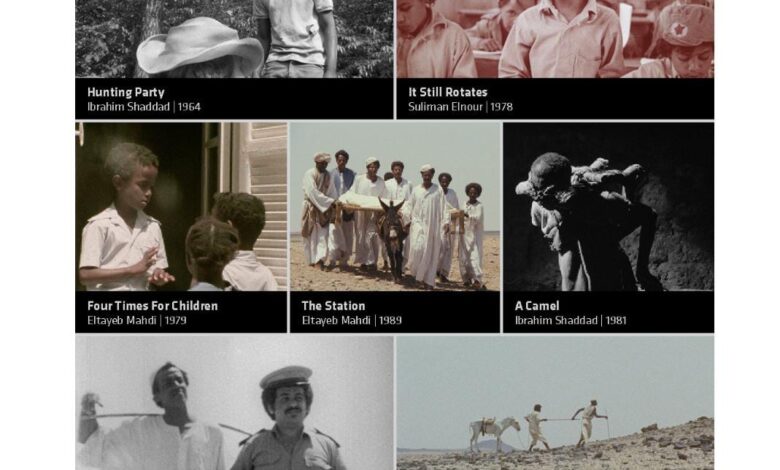Open the Hunting Party film thumbnail
The image size is (780, 470).
[x=234, y=39]
